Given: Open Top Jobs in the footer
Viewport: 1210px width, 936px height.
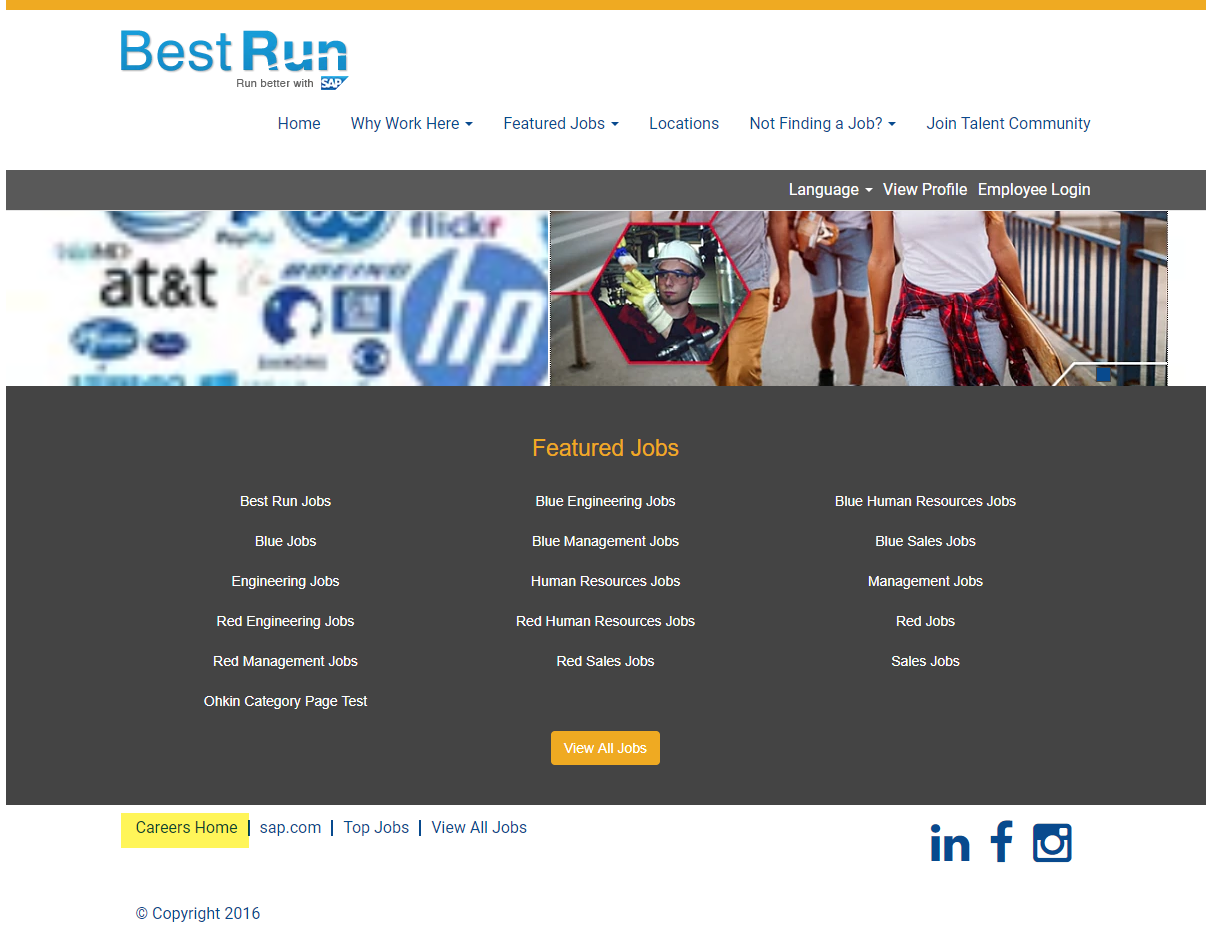Looking at the screenshot, I should (x=376, y=828).
